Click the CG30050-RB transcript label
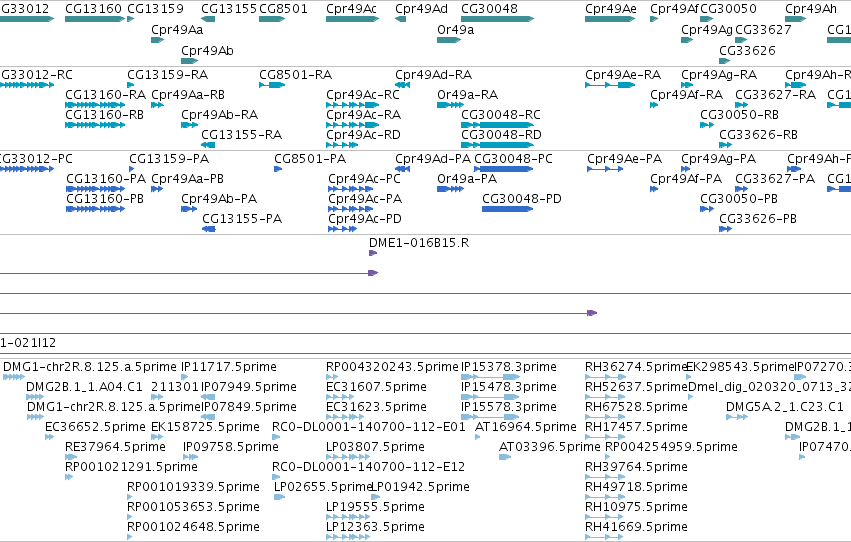The height and width of the screenshot is (542, 851). click(739, 114)
